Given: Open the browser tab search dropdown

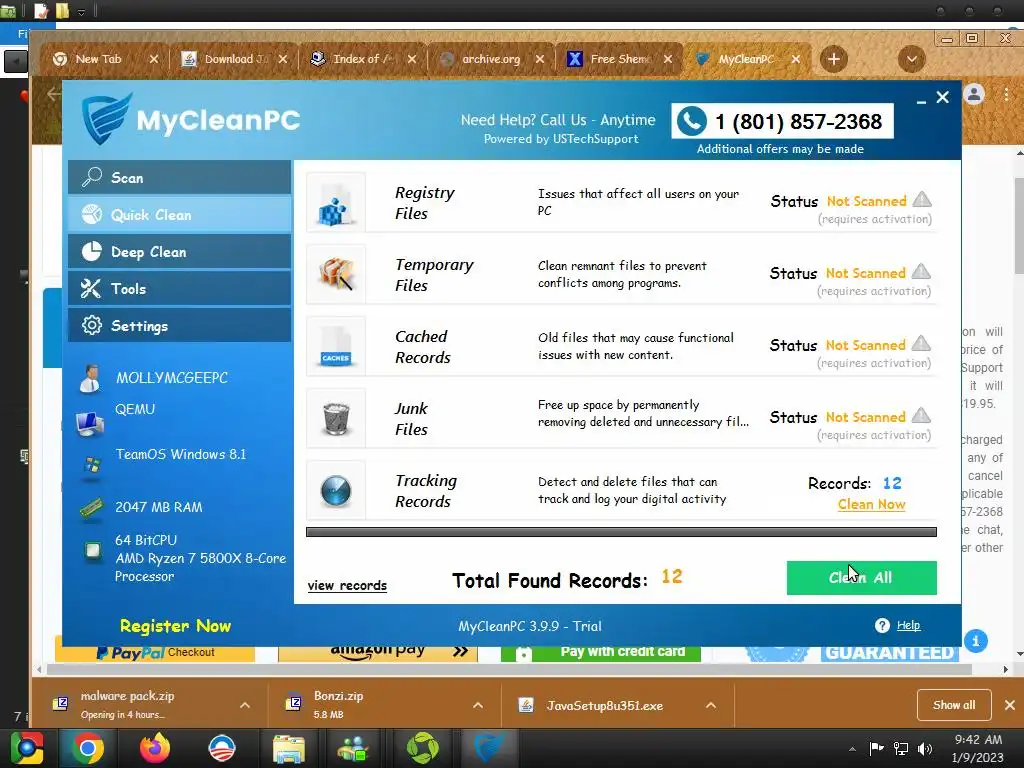Looking at the screenshot, I should point(912,59).
